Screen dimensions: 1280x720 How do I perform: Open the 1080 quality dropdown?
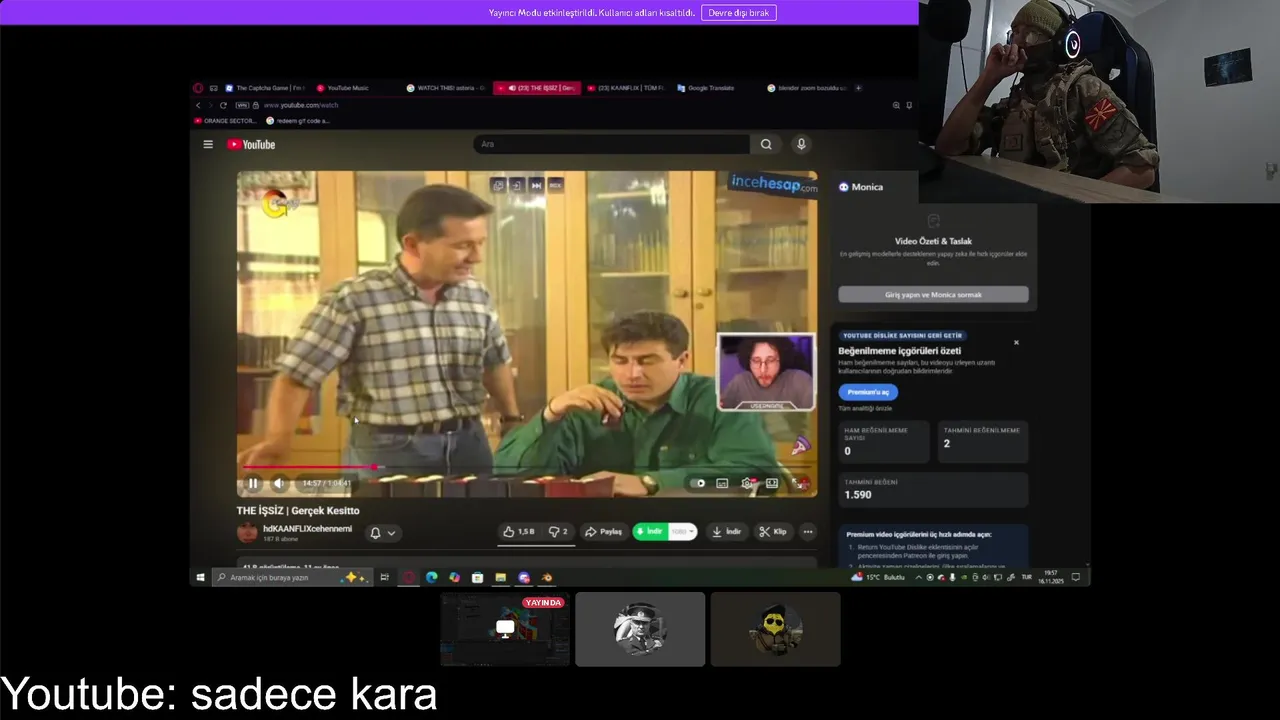[682, 532]
